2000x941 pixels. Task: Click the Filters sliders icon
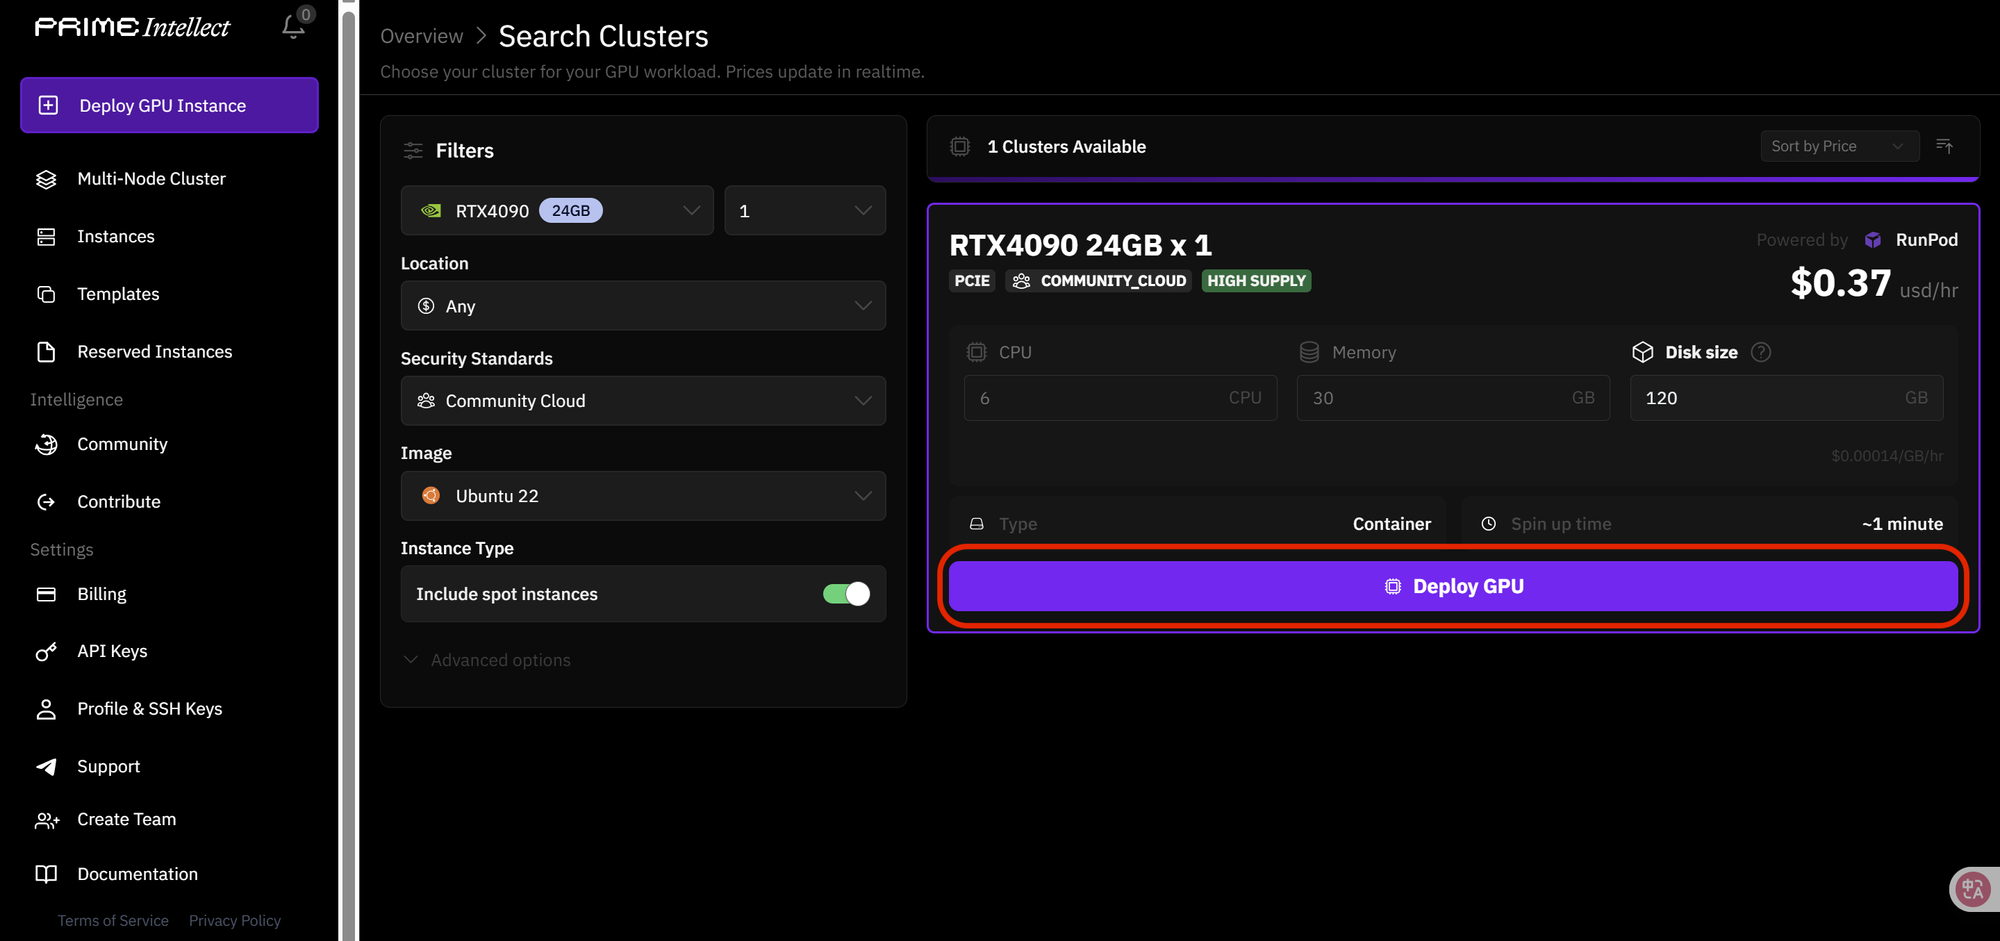(413, 150)
